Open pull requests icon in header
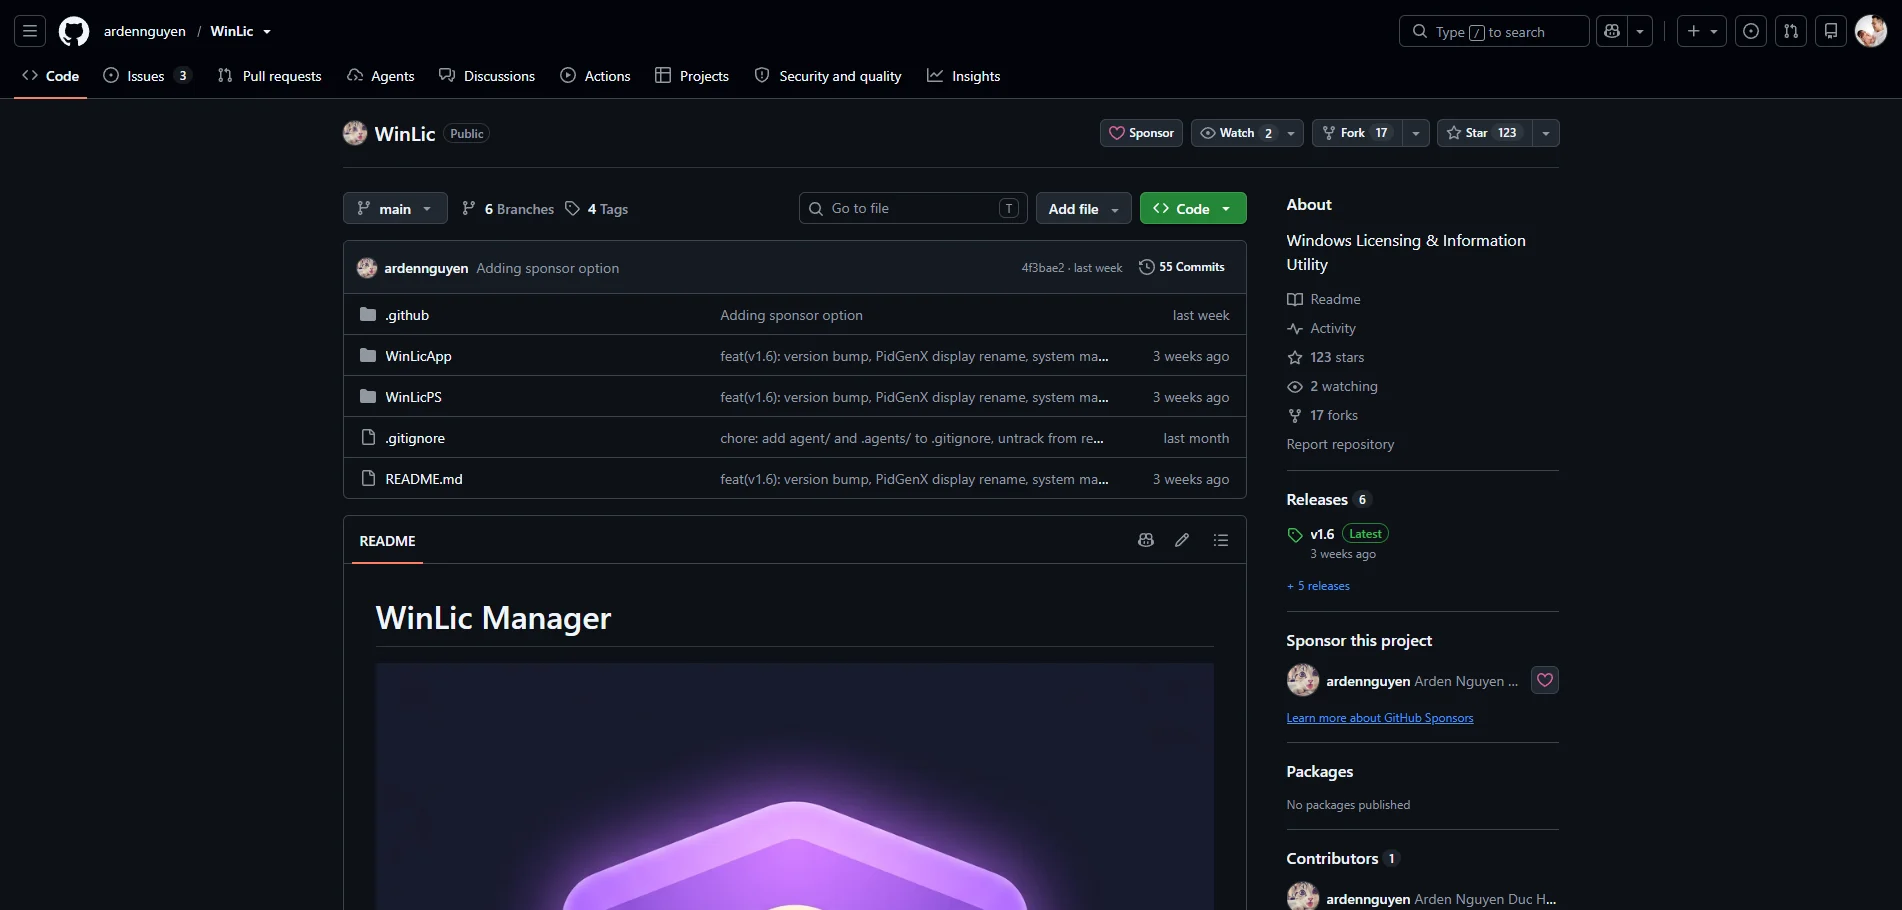This screenshot has width=1902, height=910. (x=1791, y=31)
